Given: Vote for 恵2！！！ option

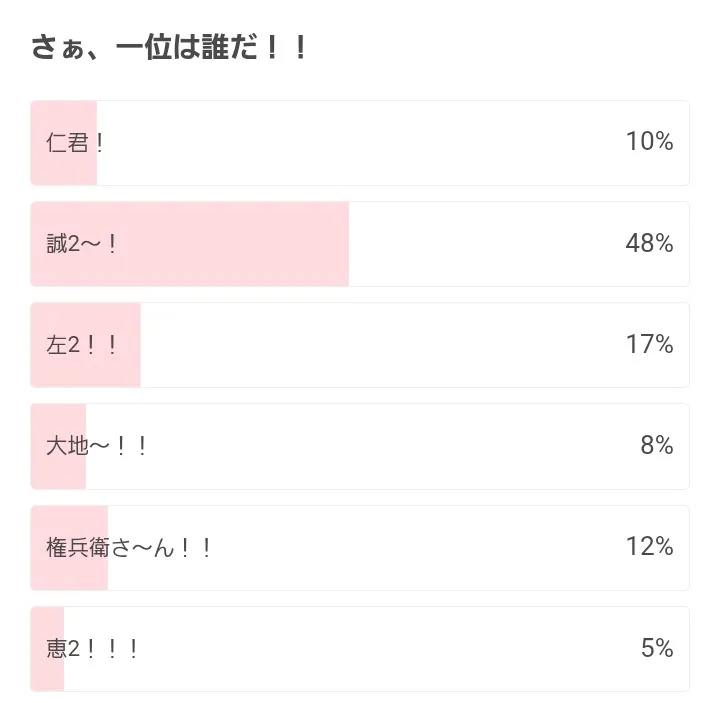Looking at the screenshot, I should pos(93,649).
